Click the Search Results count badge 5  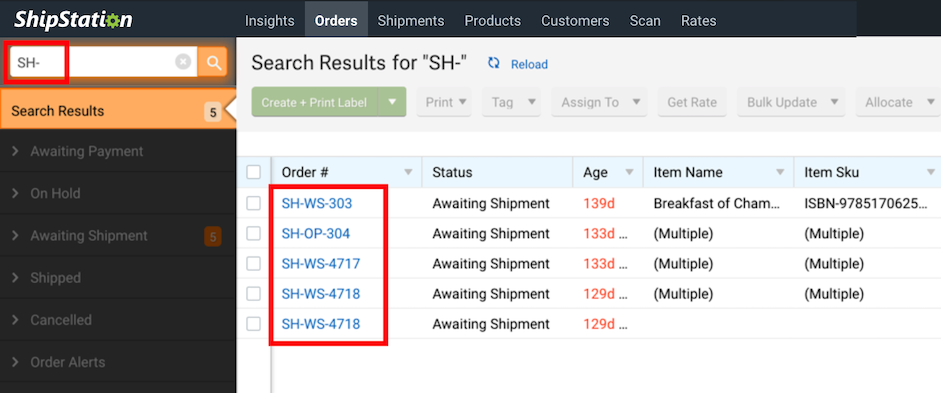point(212,112)
